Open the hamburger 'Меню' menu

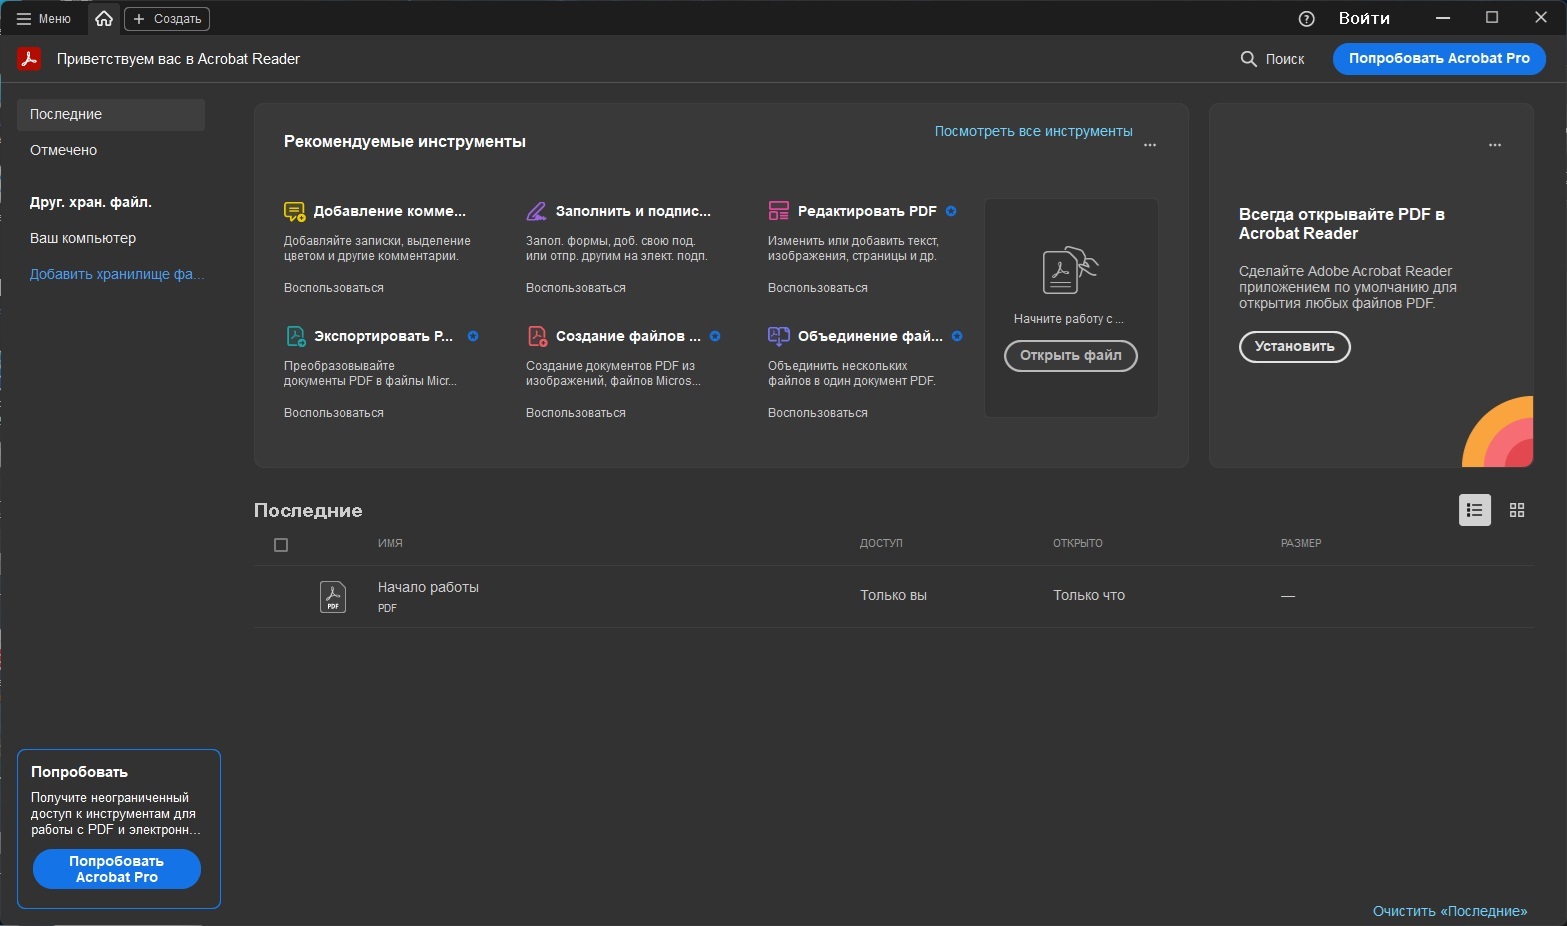pos(43,18)
